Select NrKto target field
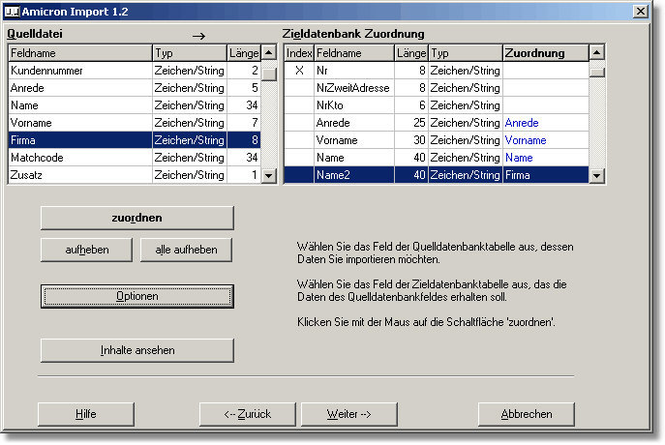This screenshot has height=445, width=665. (x=436, y=105)
